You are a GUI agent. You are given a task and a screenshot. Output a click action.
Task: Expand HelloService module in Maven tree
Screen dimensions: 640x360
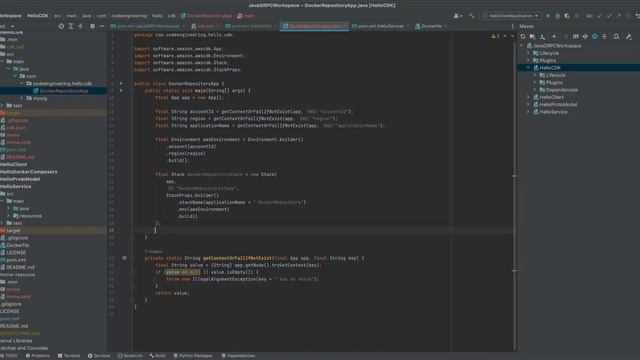[x=528, y=112]
